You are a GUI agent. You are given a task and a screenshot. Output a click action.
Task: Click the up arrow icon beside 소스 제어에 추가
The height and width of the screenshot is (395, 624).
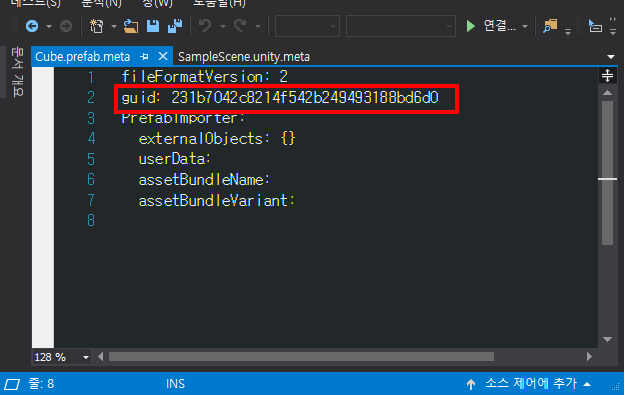[x=471, y=384]
